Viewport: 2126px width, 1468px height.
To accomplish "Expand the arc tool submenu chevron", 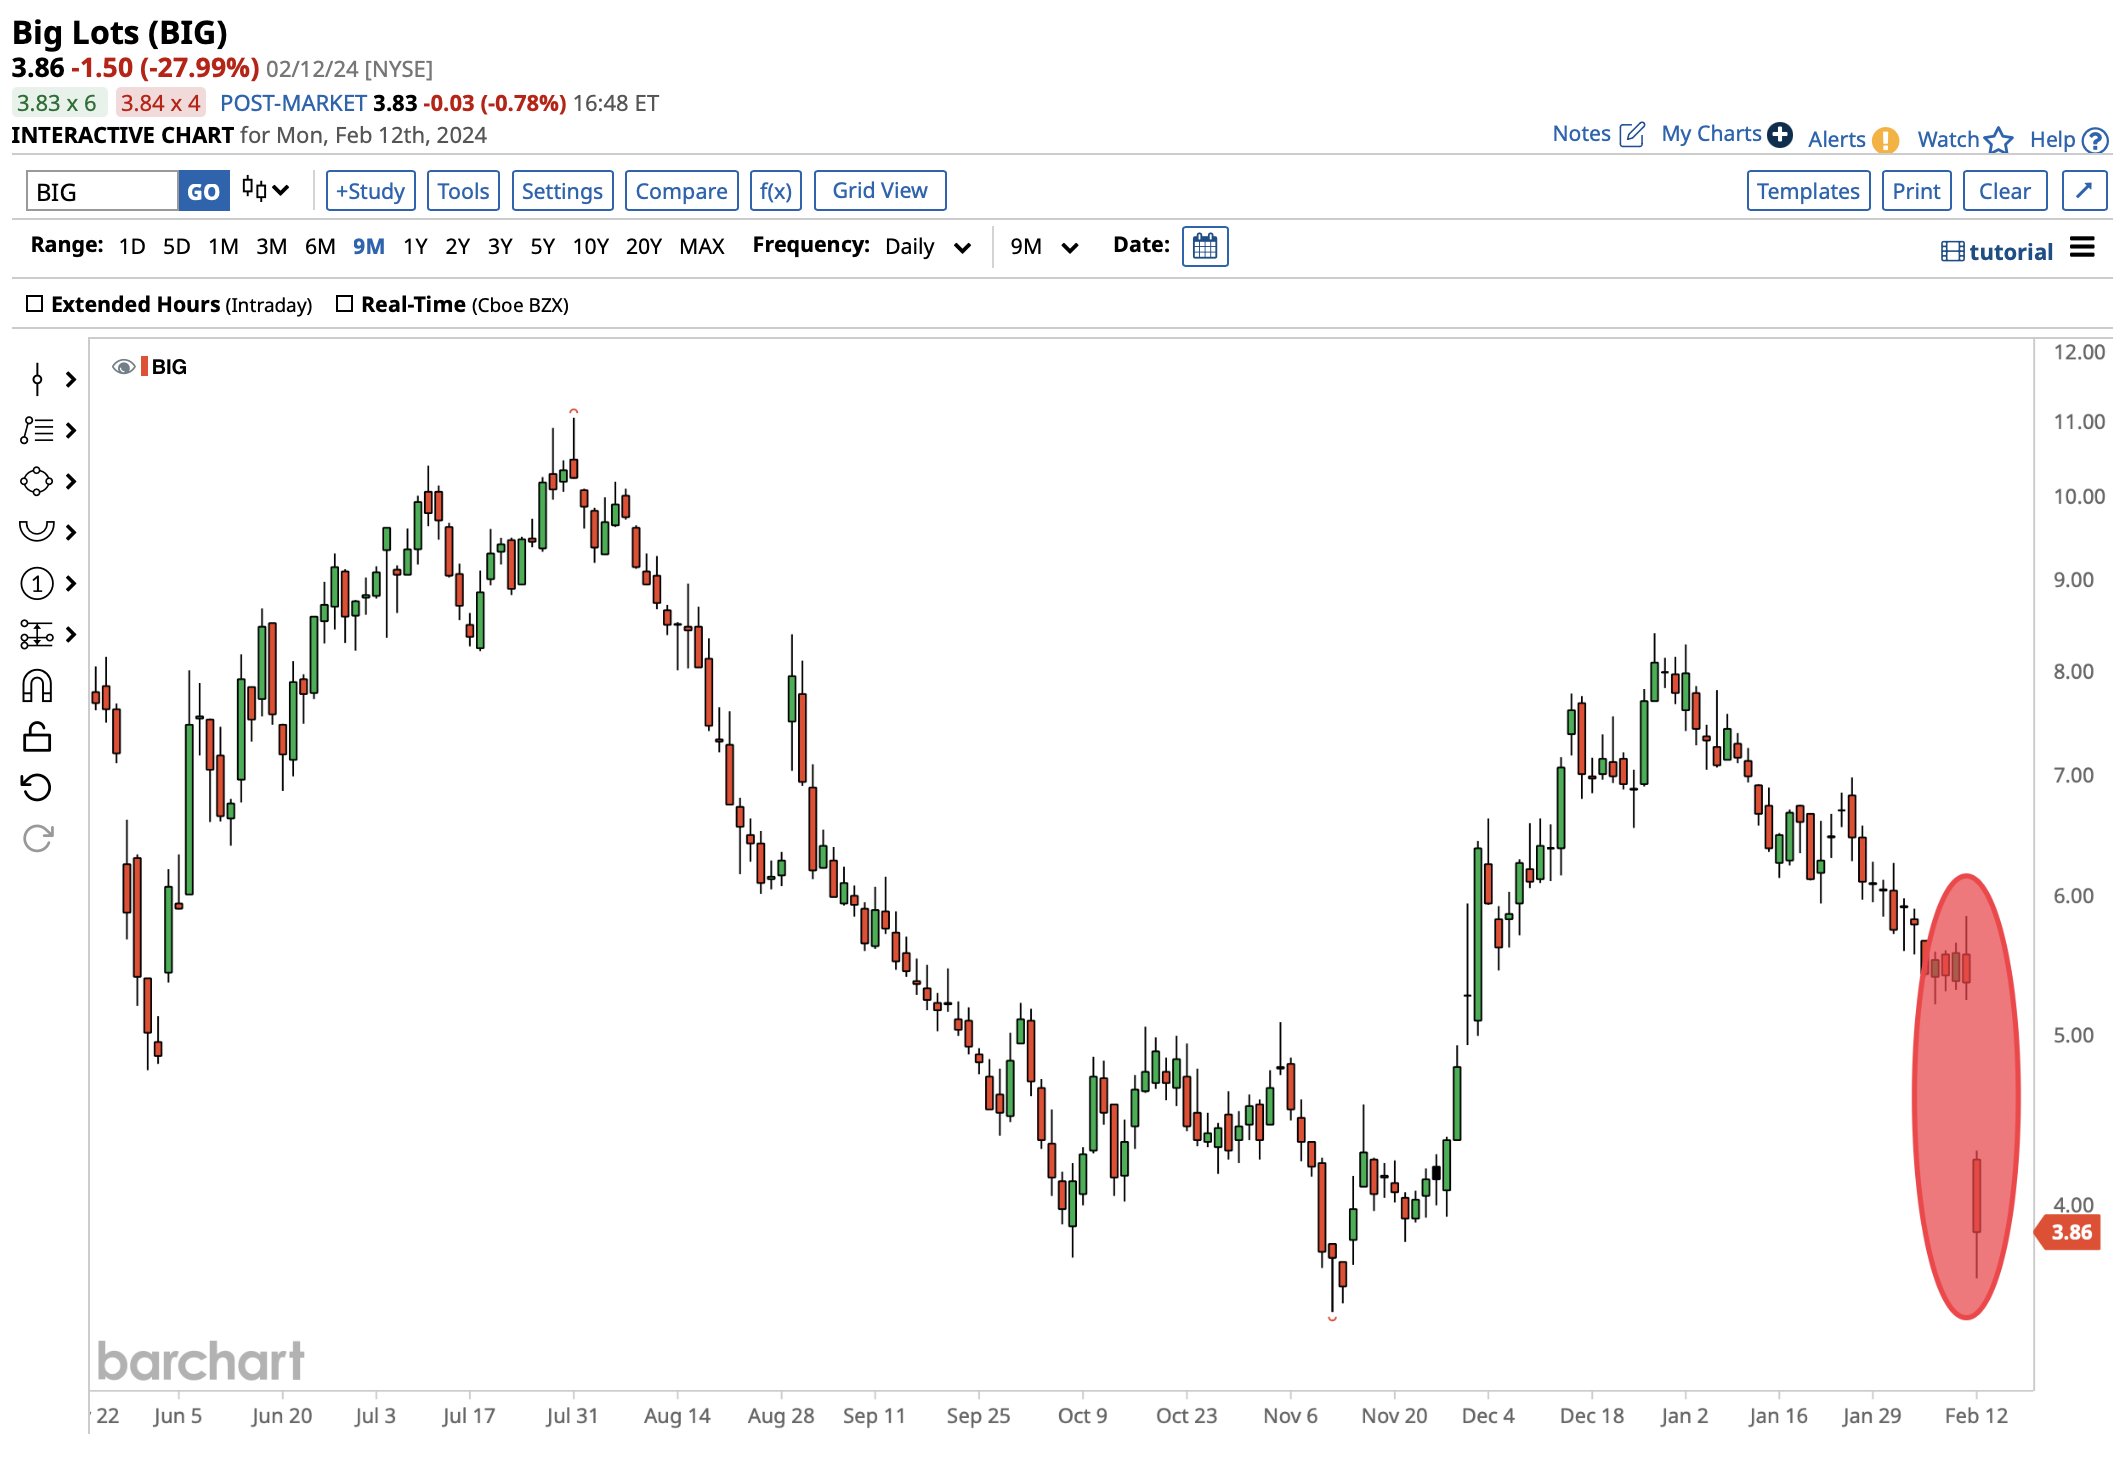I will [x=71, y=532].
